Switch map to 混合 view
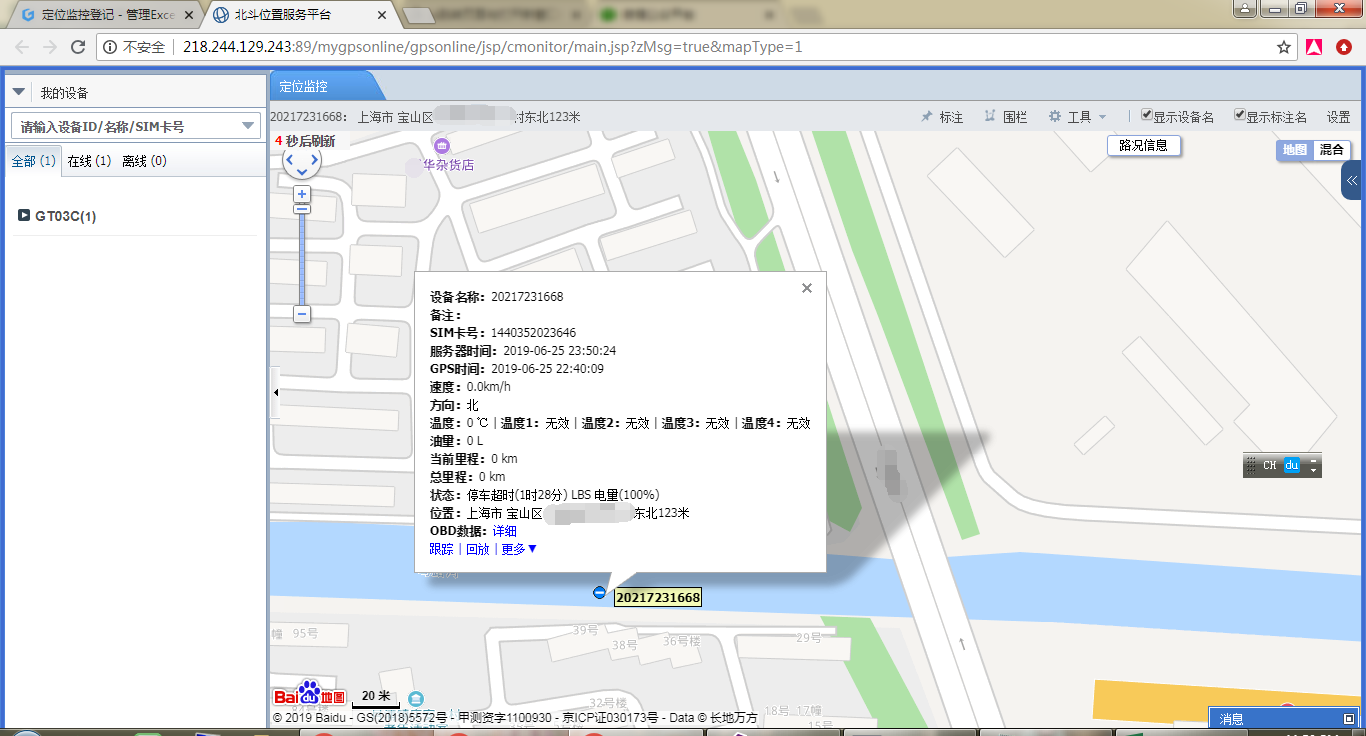Viewport: 1366px width, 736px height. 1331,150
